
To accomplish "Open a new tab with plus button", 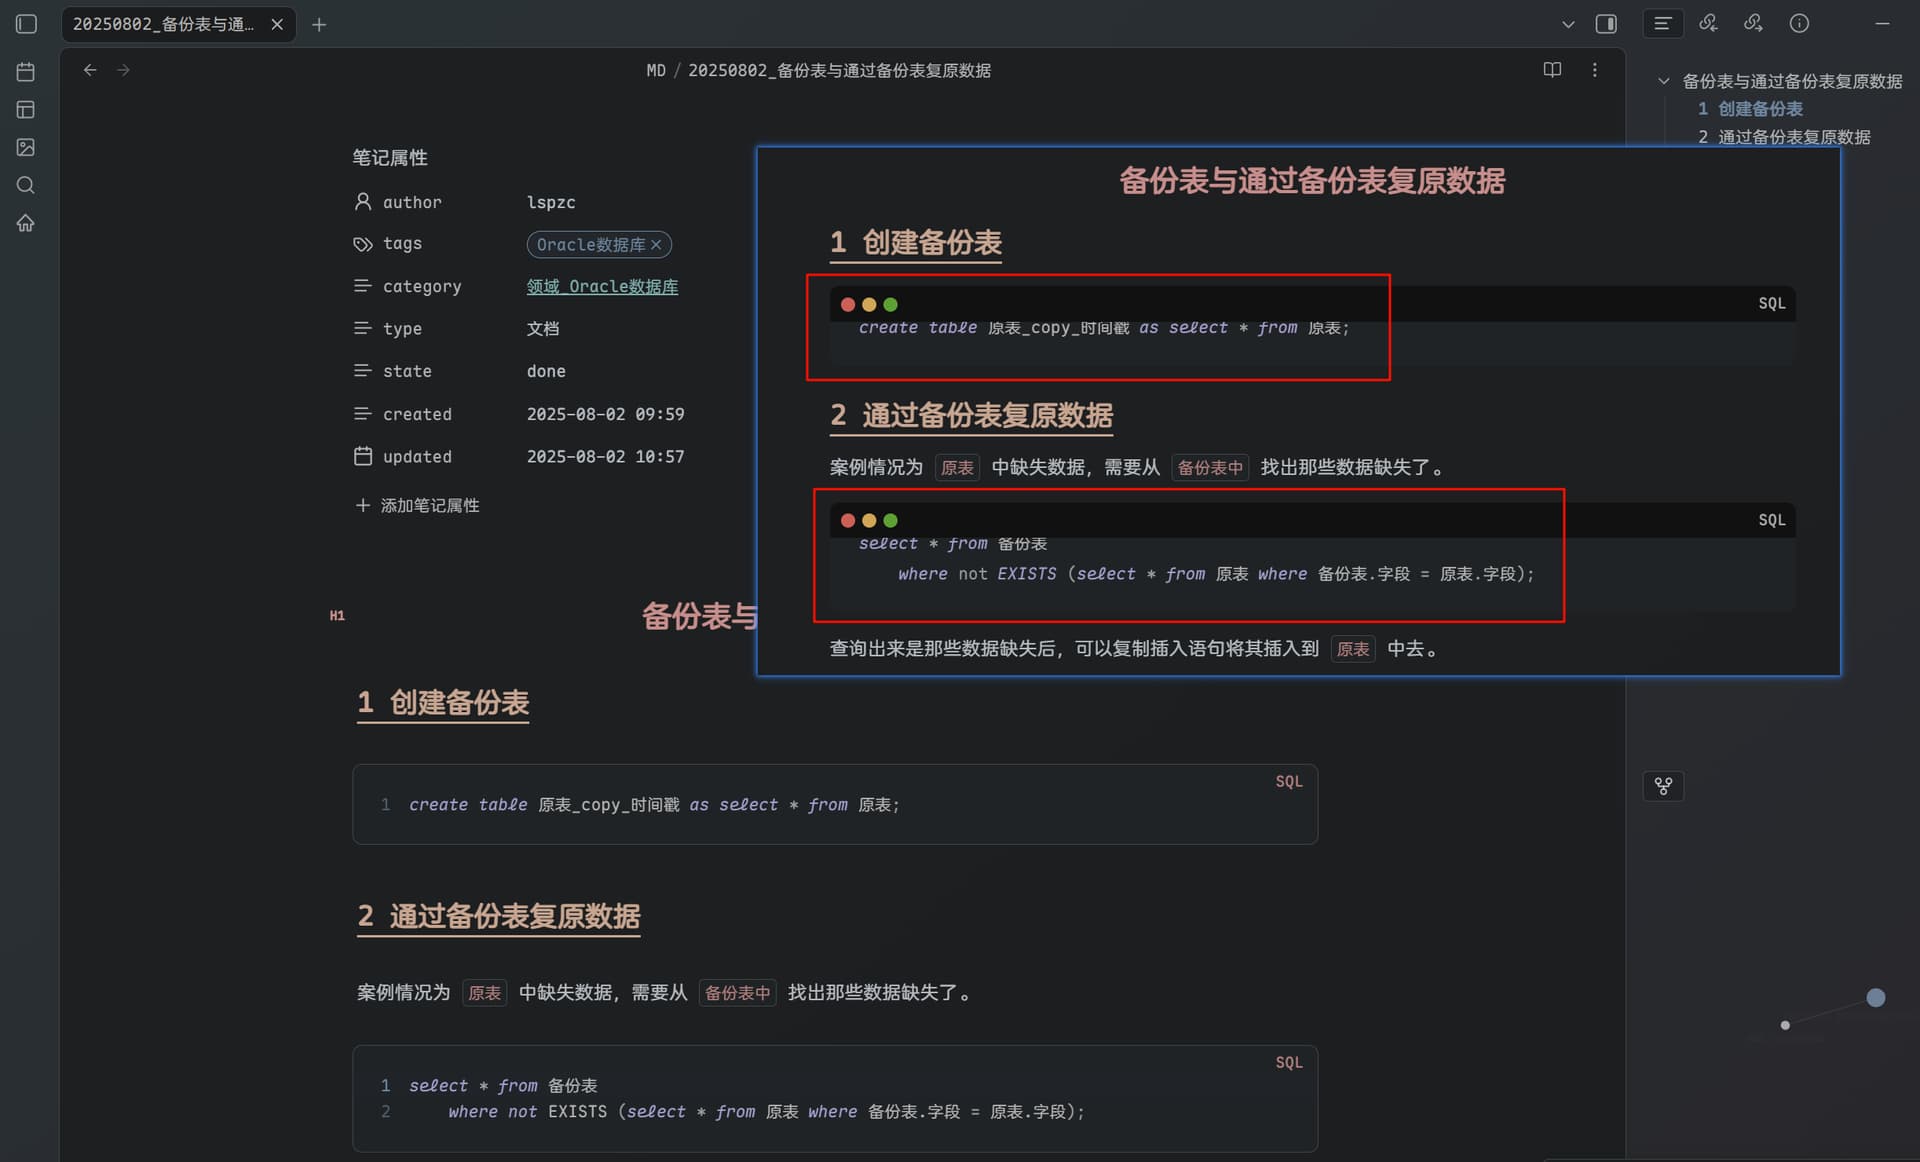I will [x=319, y=24].
